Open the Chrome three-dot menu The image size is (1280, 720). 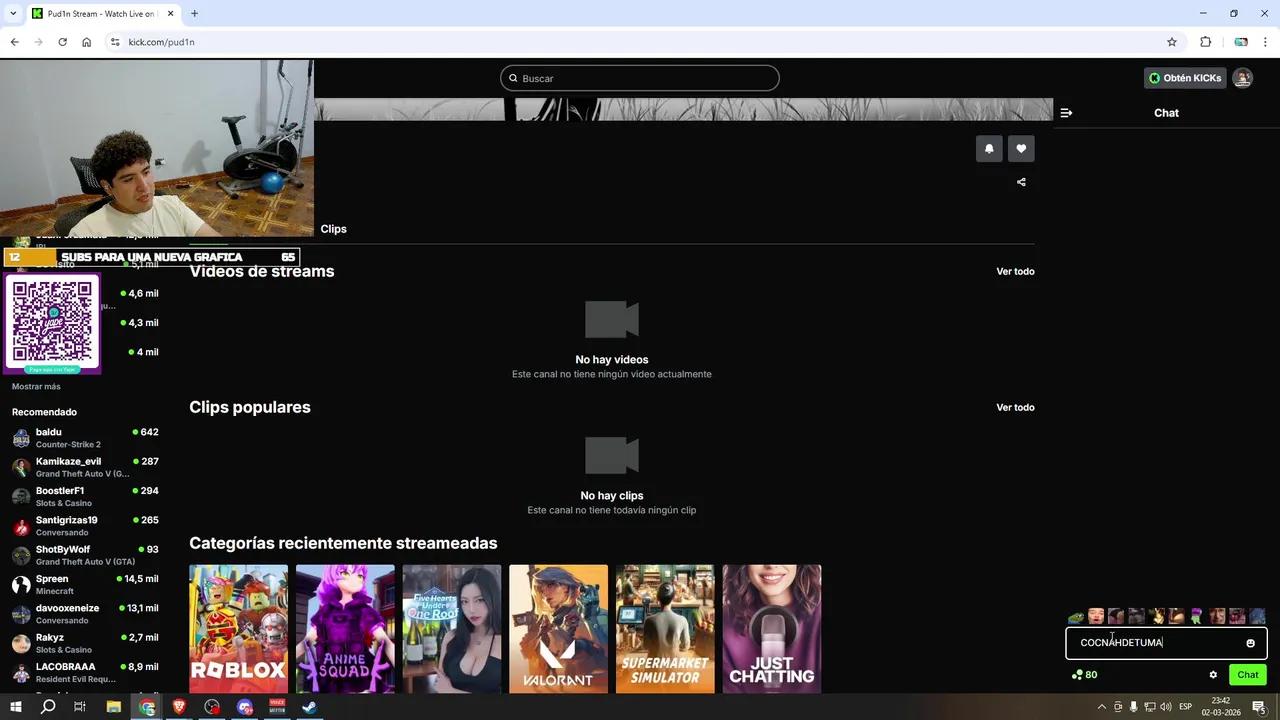(x=1266, y=42)
